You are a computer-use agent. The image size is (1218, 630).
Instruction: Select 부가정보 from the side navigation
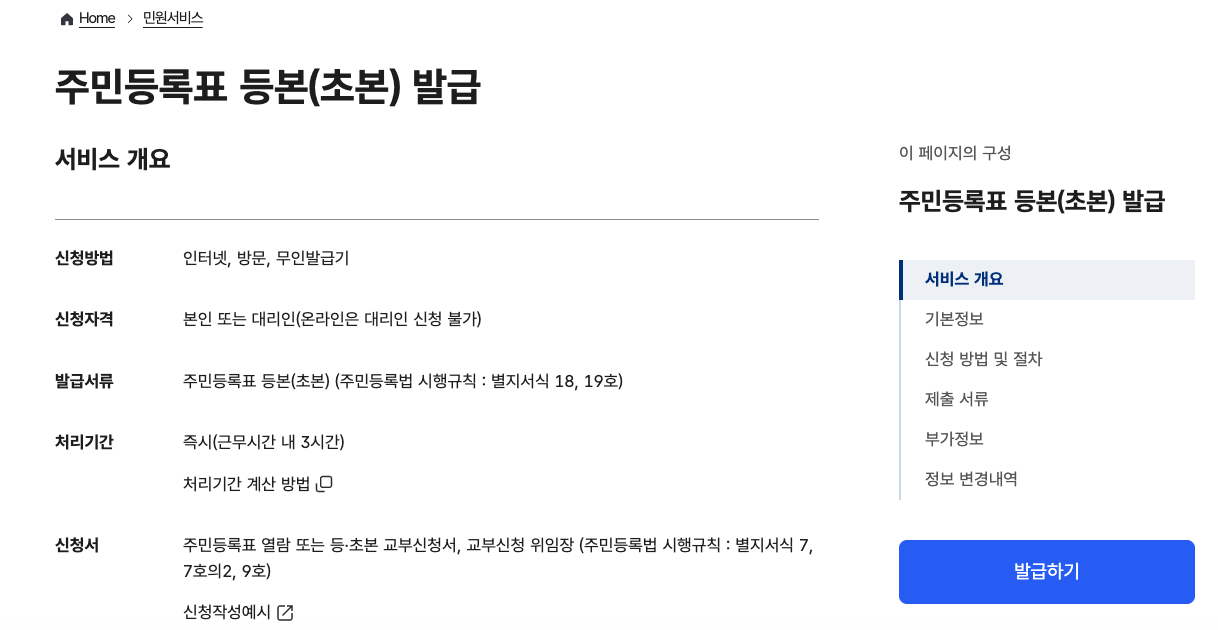pos(953,439)
